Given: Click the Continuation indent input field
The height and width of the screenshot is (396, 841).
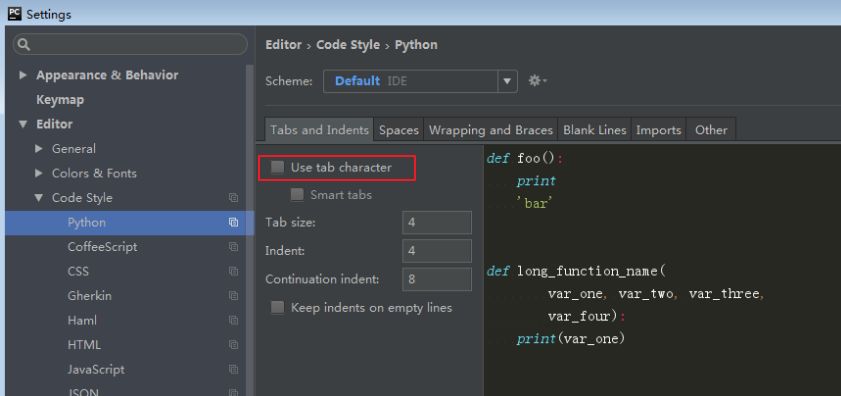Looking at the screenshot, I should click(437, 280).
